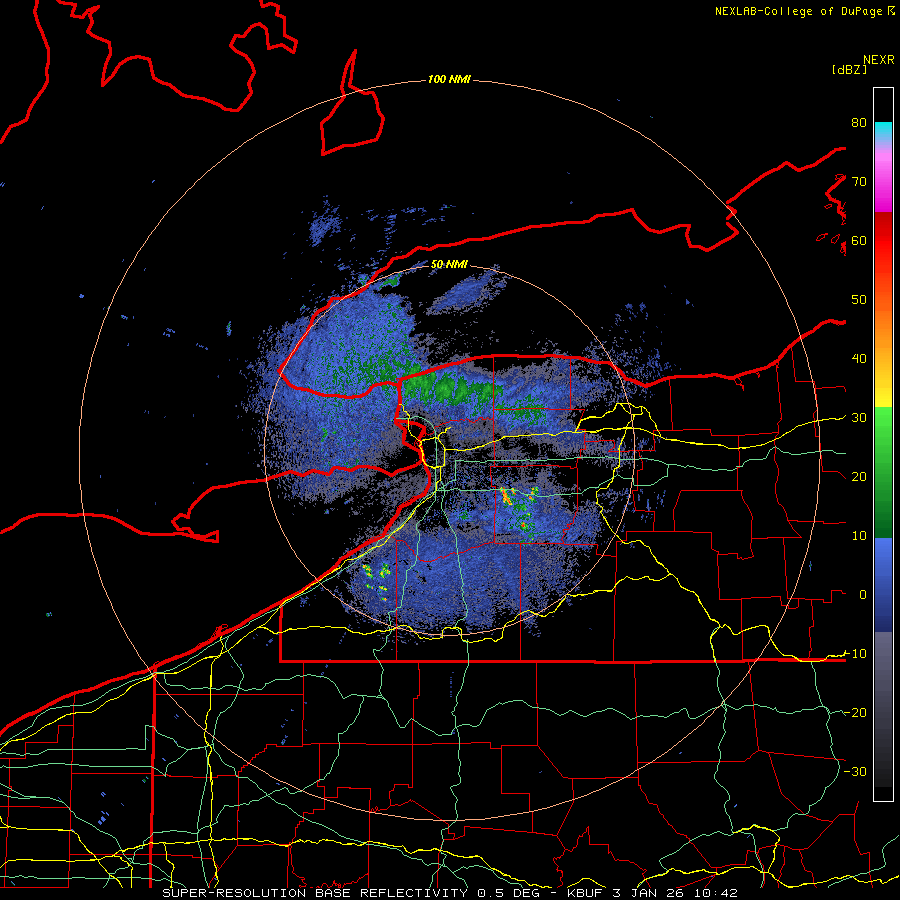The image size is (900, 900).
Task: Click the 50 value on the dBZ scale
Action: [x=859, y=300]
